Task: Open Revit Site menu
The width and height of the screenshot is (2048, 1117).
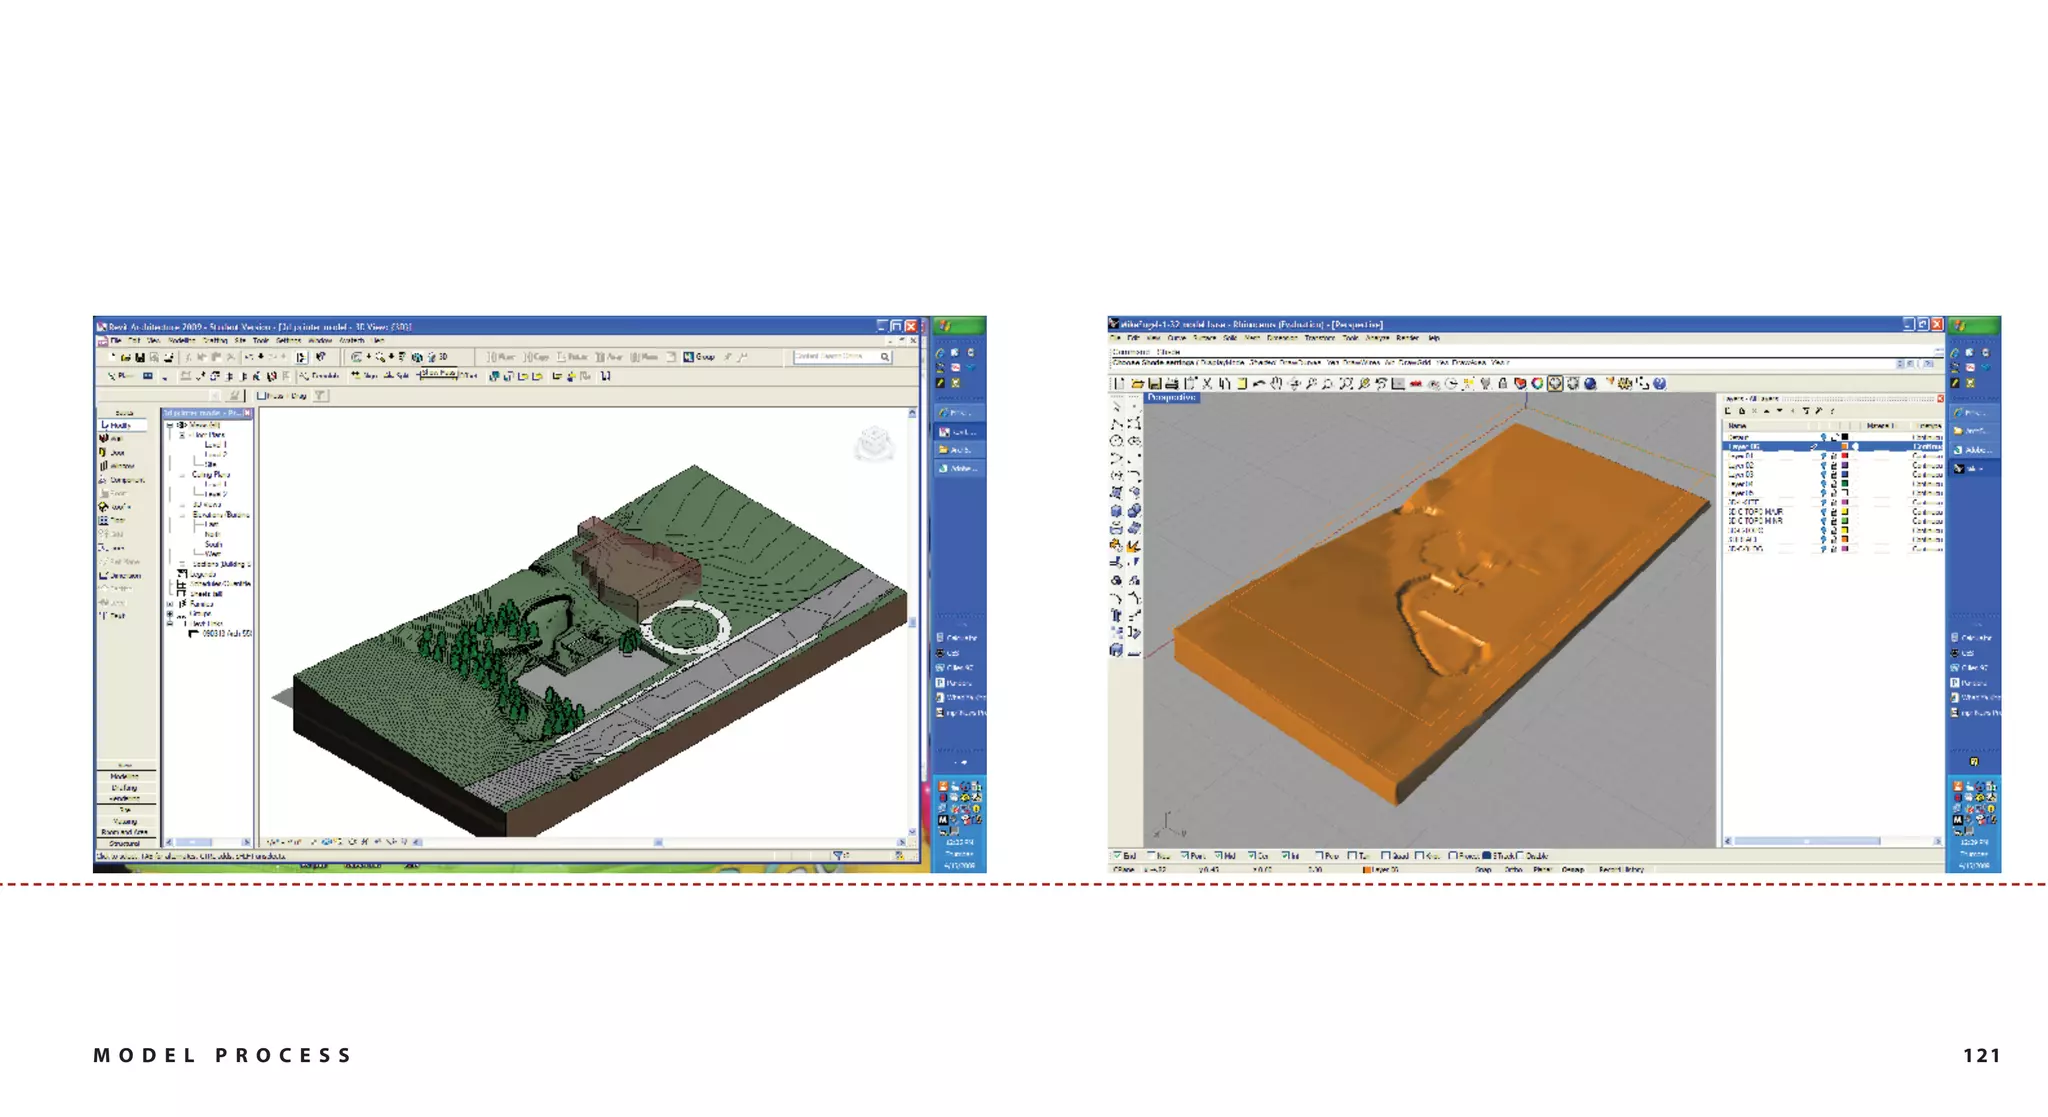Action: coord(240,341)
